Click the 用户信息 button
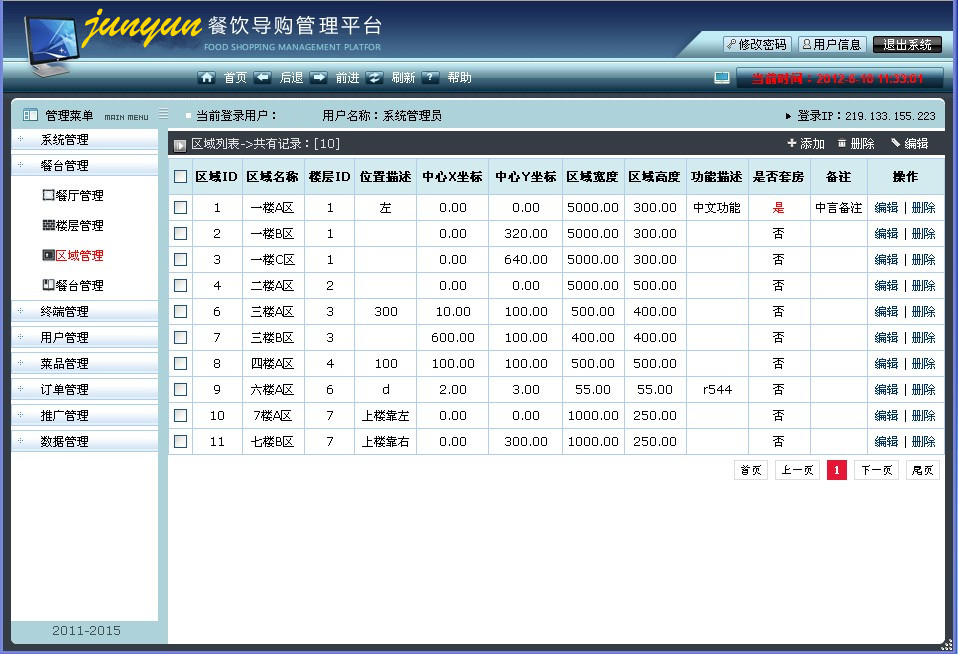The image size is (958, 654). (832, 44)
